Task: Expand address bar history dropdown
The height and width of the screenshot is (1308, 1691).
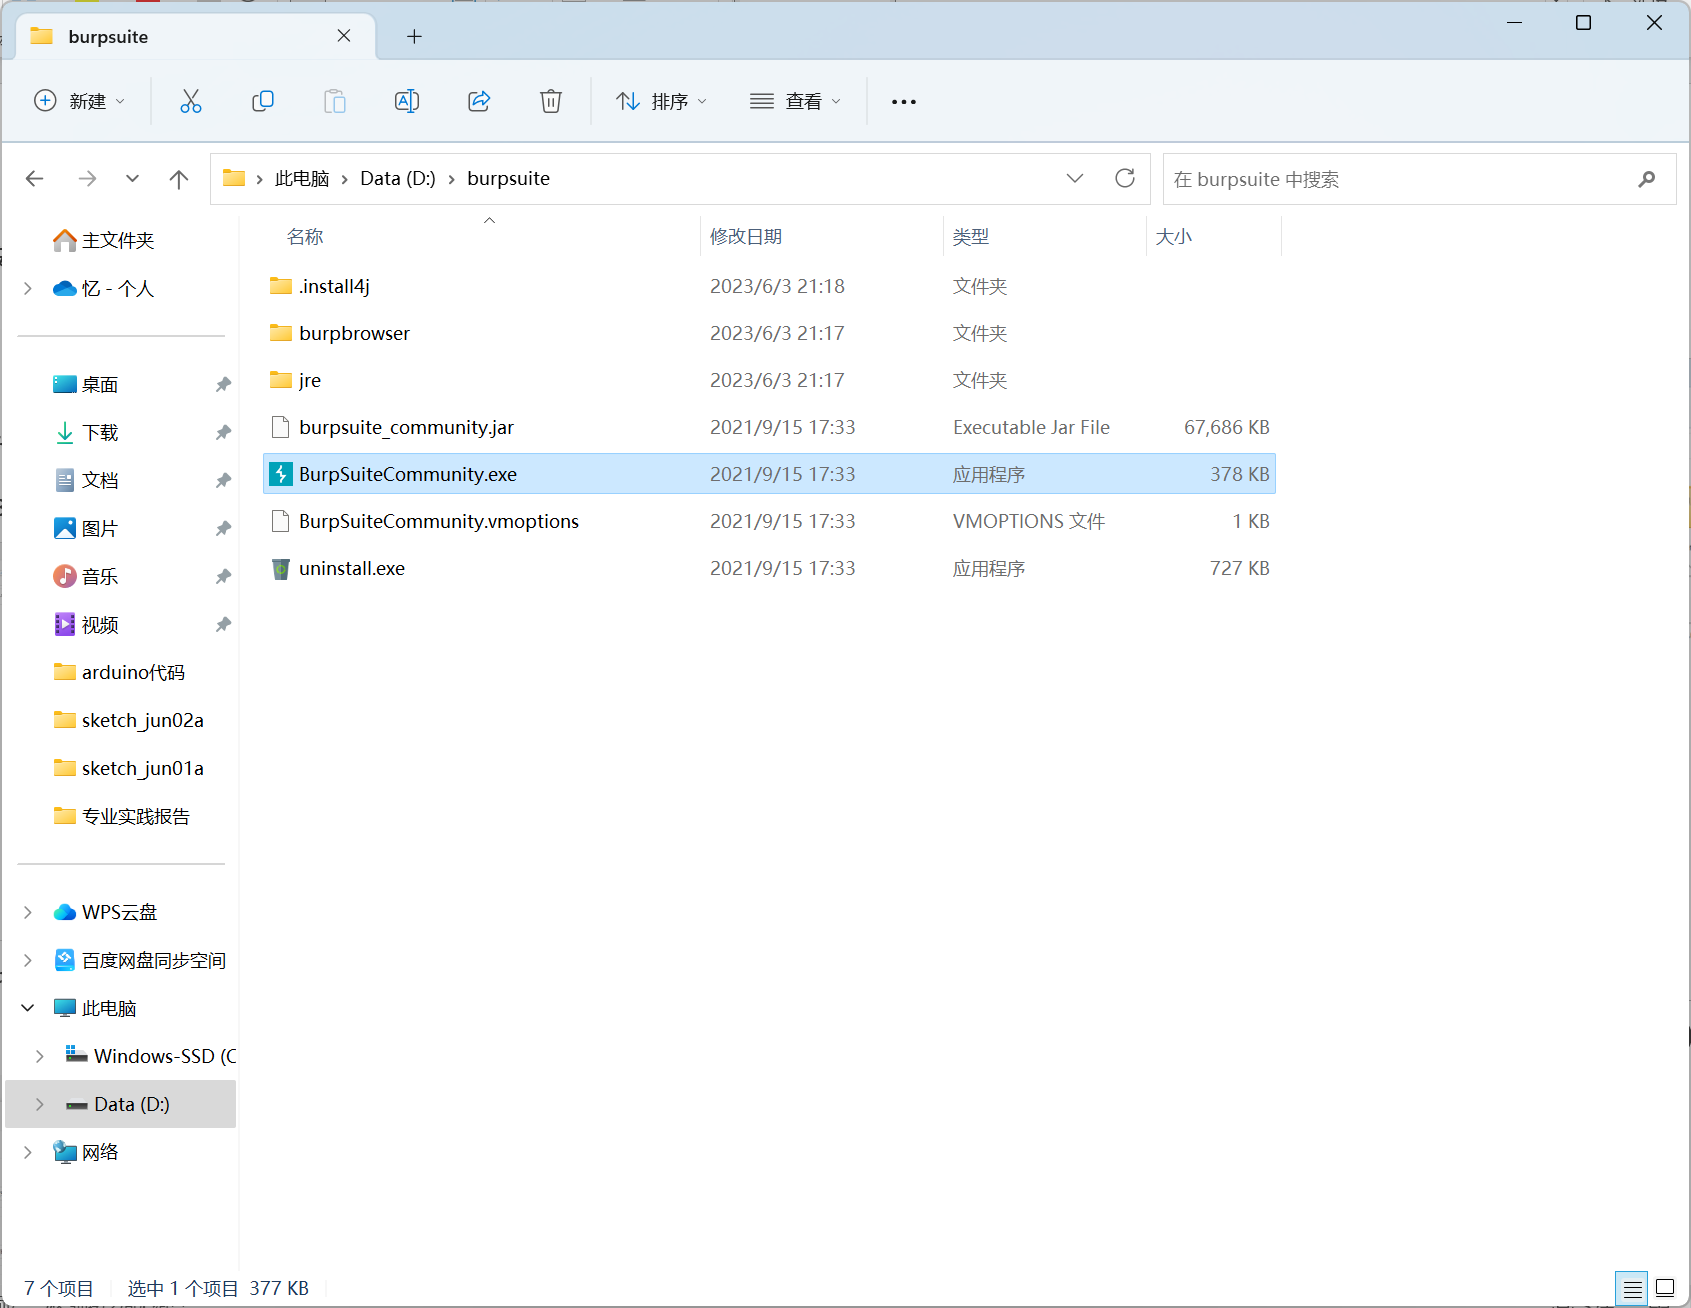Action: pos(1075,178)
